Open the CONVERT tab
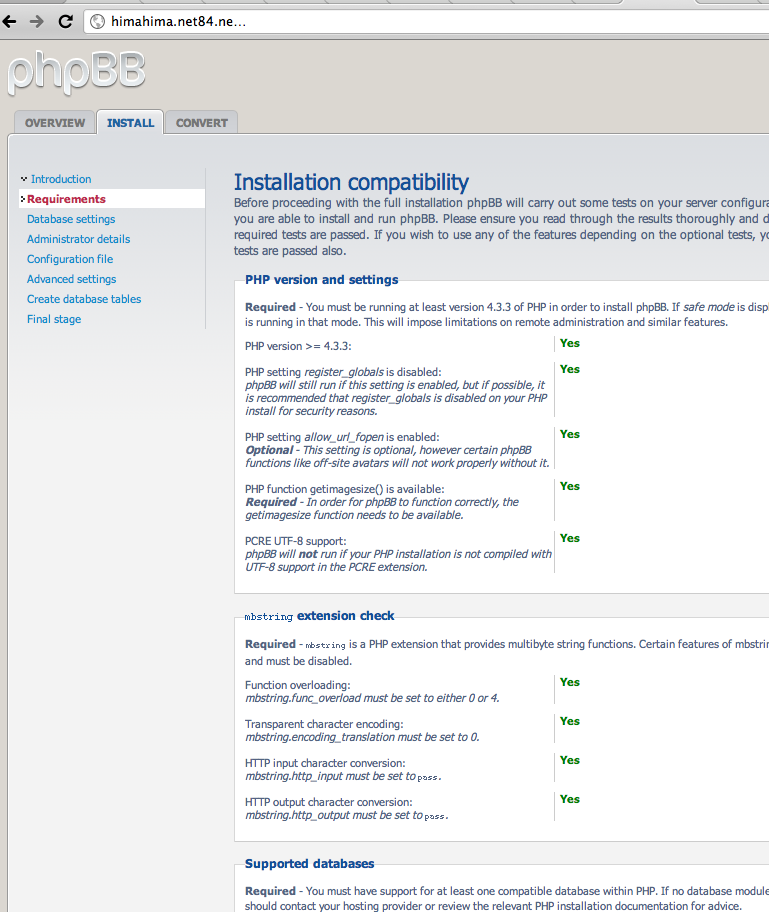This screenshot has width=769, height=912. click(201, 123)
